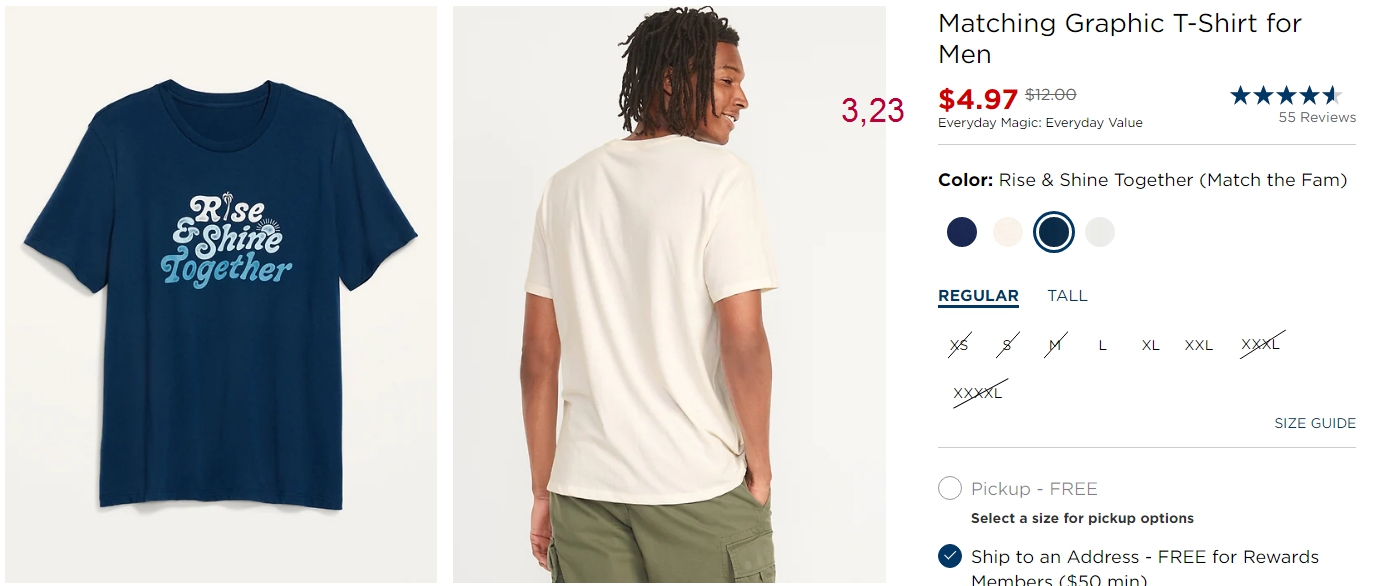Click the crossed-out XXXL size
This screenshot has height=586, width=1374.
click(x=1261, y=345)
